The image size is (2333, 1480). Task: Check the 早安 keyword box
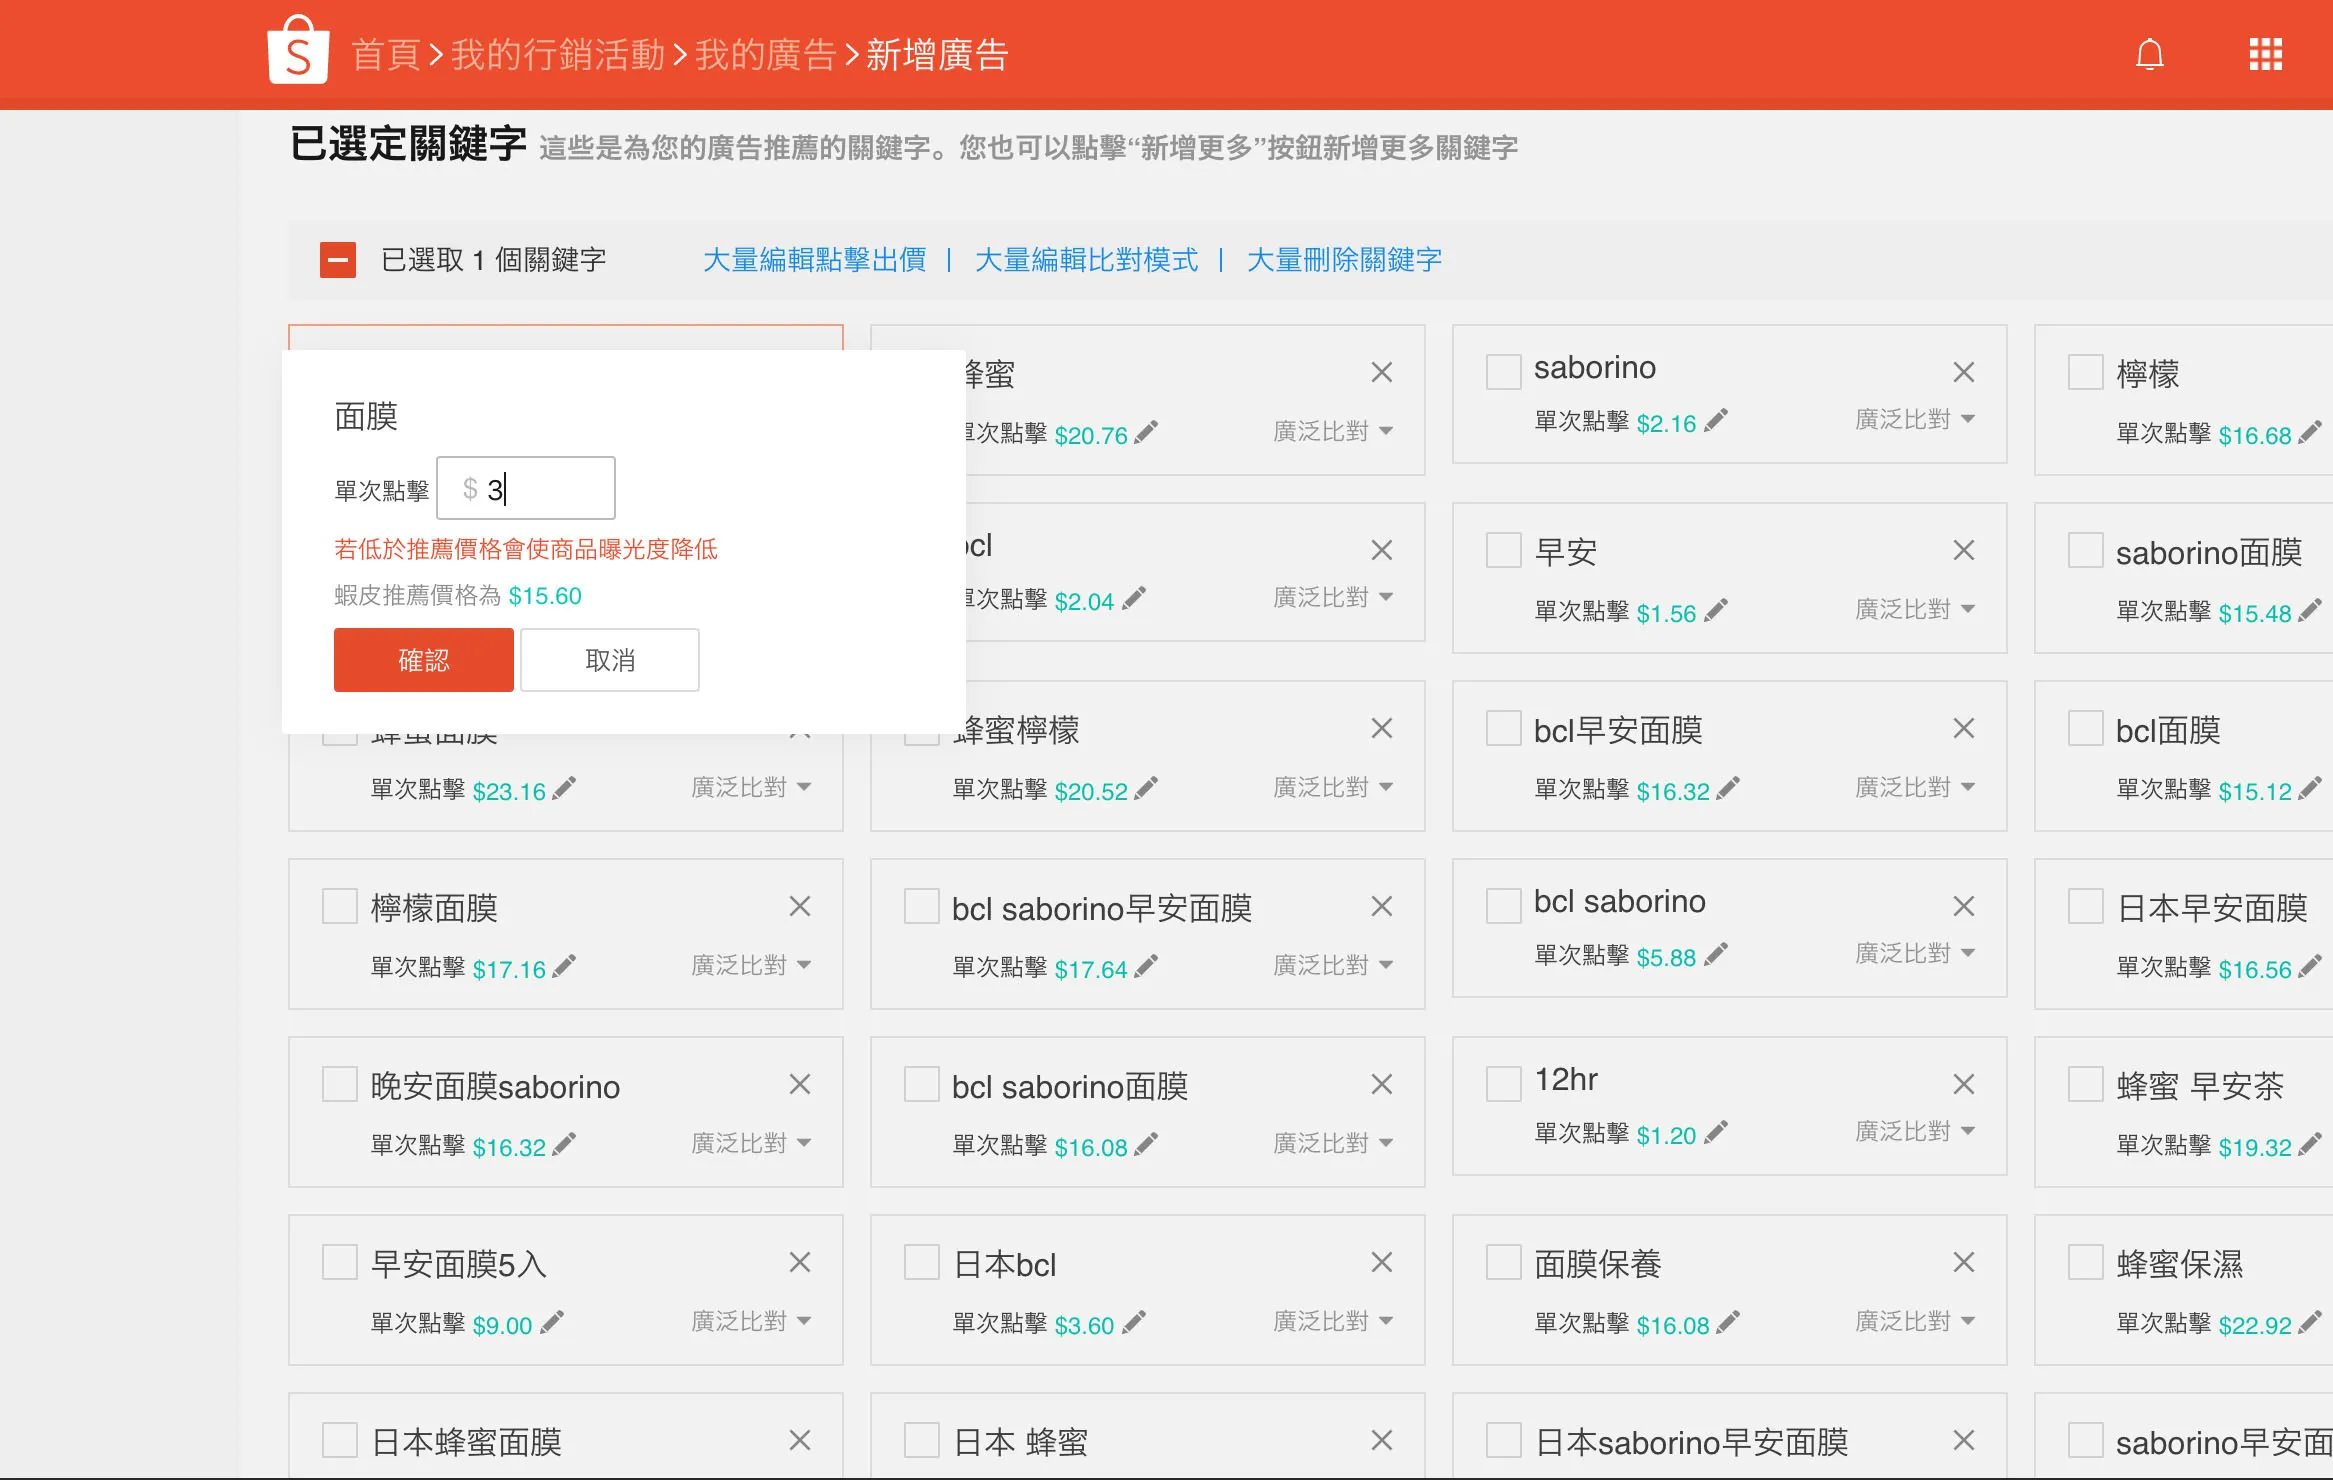point(1503,550)
